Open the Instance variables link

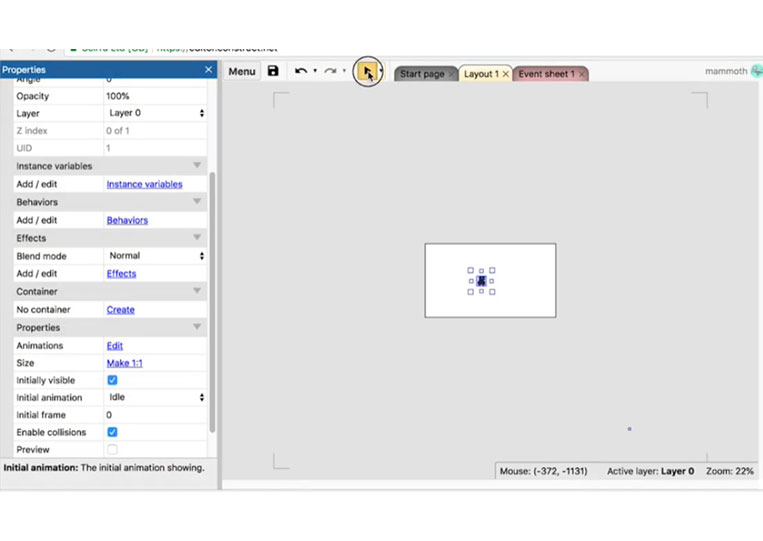145,184
